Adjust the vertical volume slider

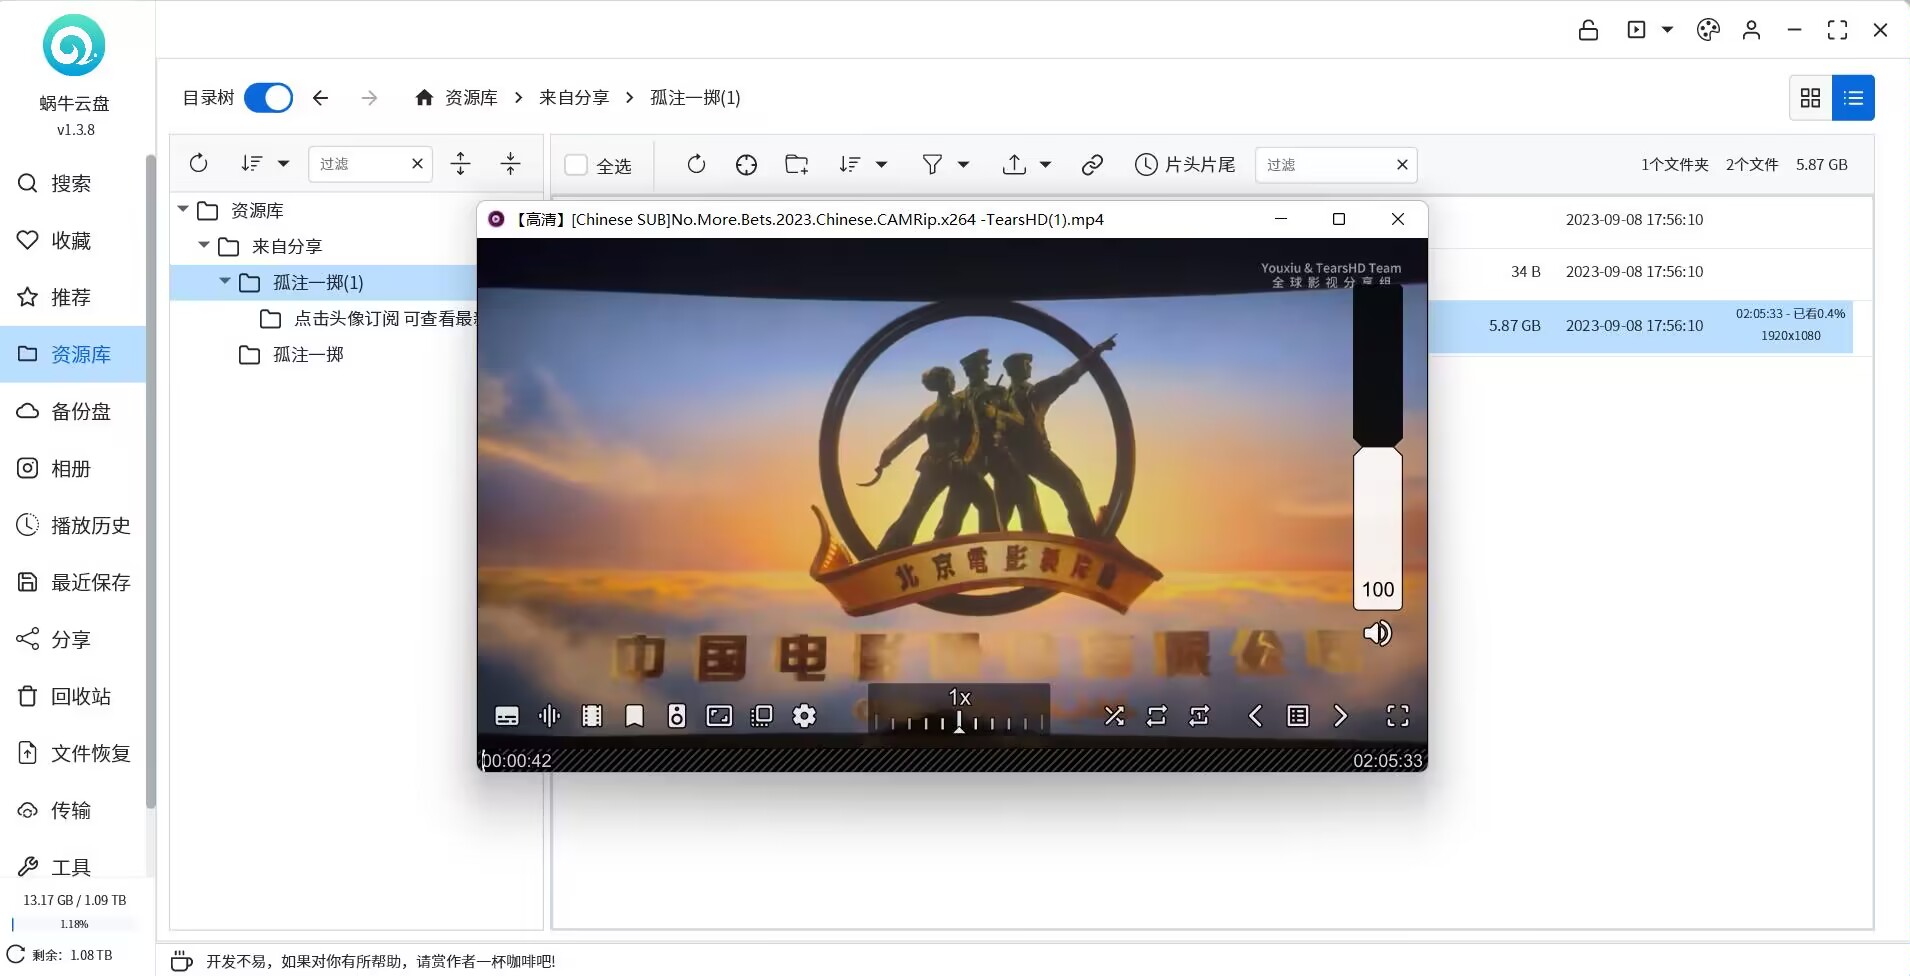[x=1378, y=447]
